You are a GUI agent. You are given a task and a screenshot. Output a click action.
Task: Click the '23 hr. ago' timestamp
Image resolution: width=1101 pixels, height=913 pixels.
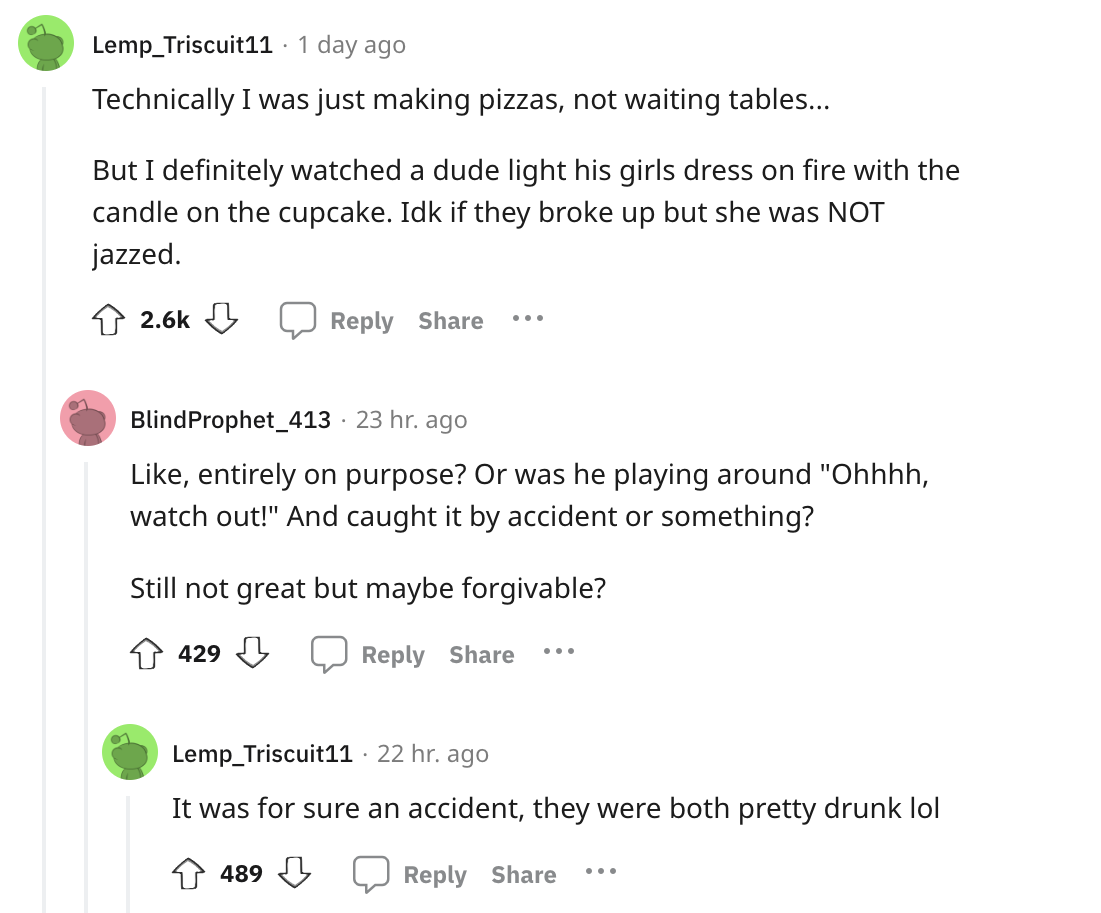tap(411, 420)
